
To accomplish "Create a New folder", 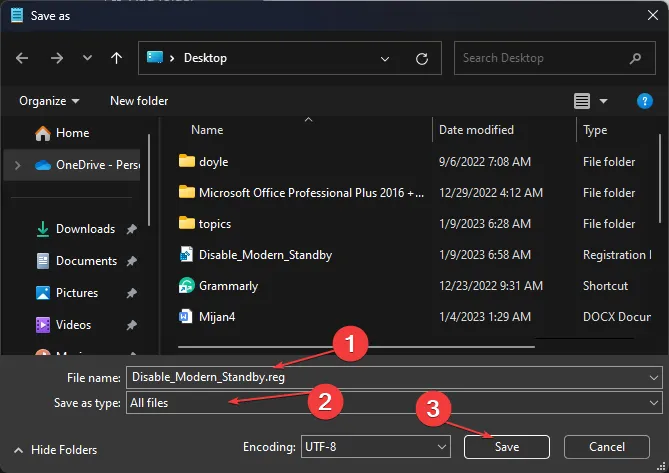I will 139,101.
